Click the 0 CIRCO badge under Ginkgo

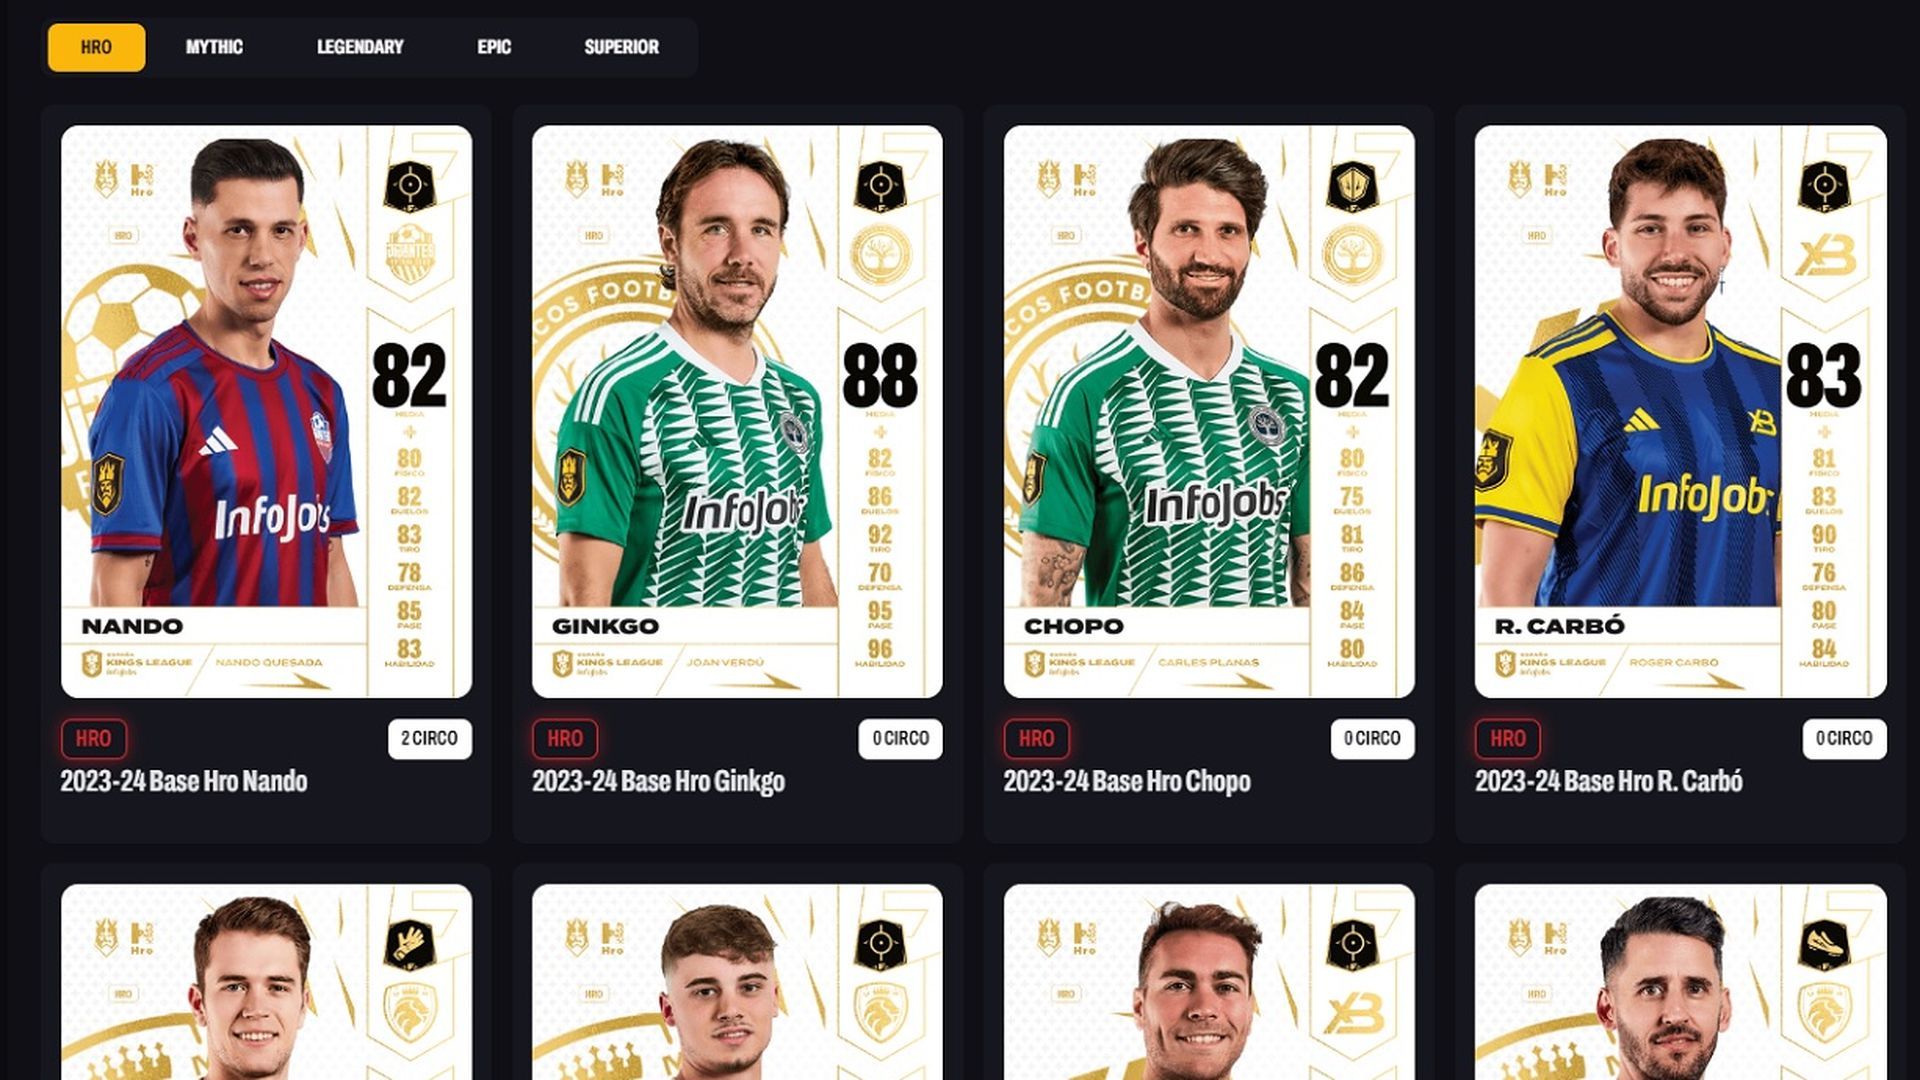901,739
